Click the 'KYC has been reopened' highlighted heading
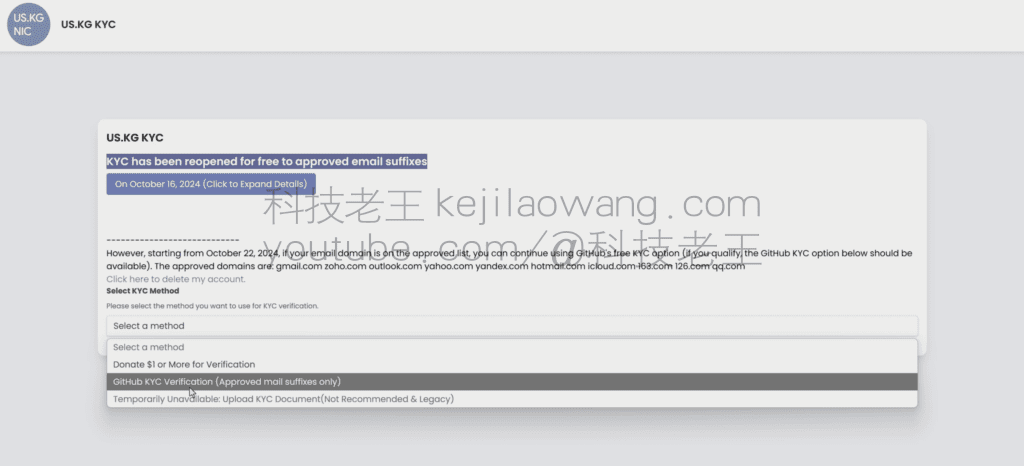Screen dimensions: 1024x466 (266, 161)
